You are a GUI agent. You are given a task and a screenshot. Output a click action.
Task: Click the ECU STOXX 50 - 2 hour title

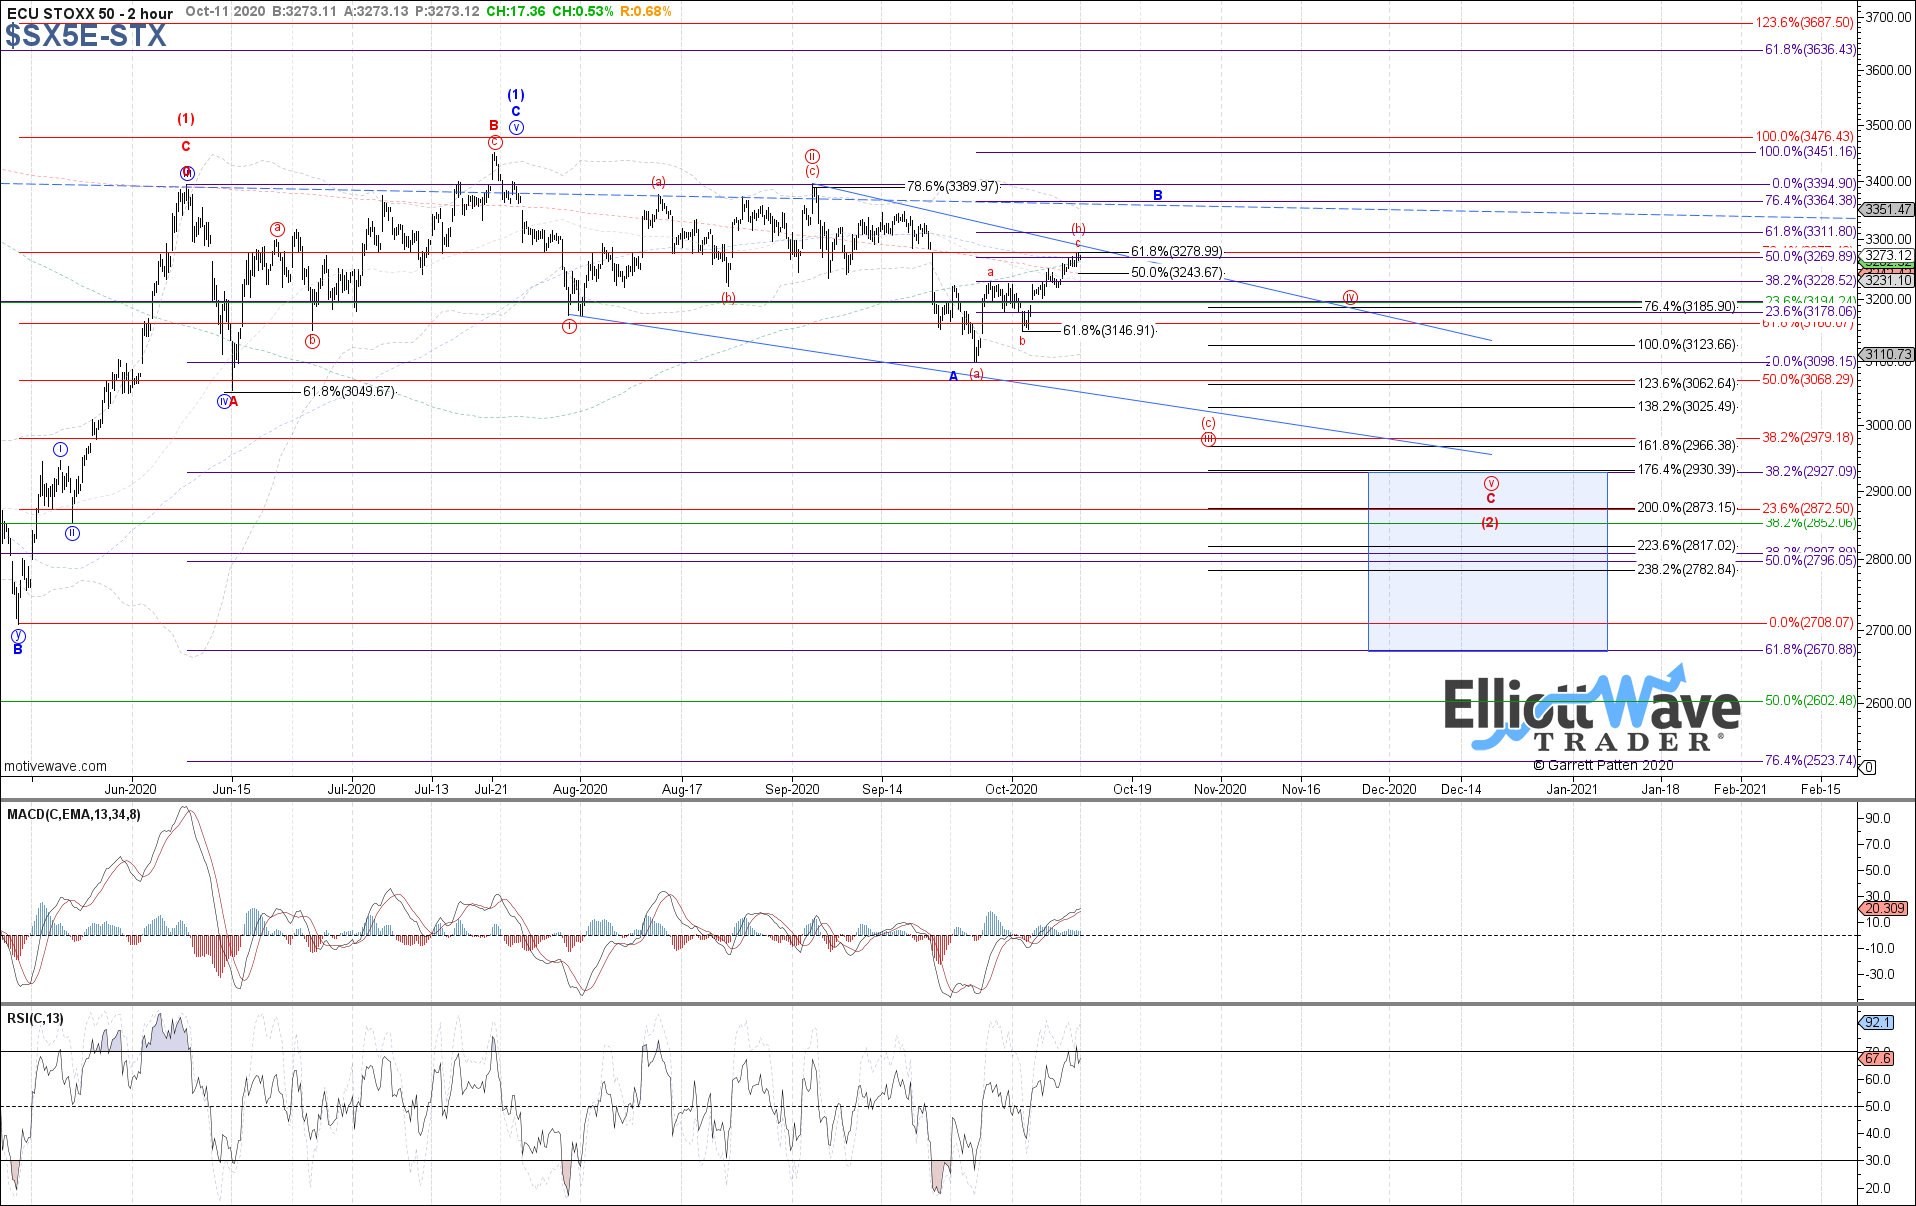click(x=90, y=13)
